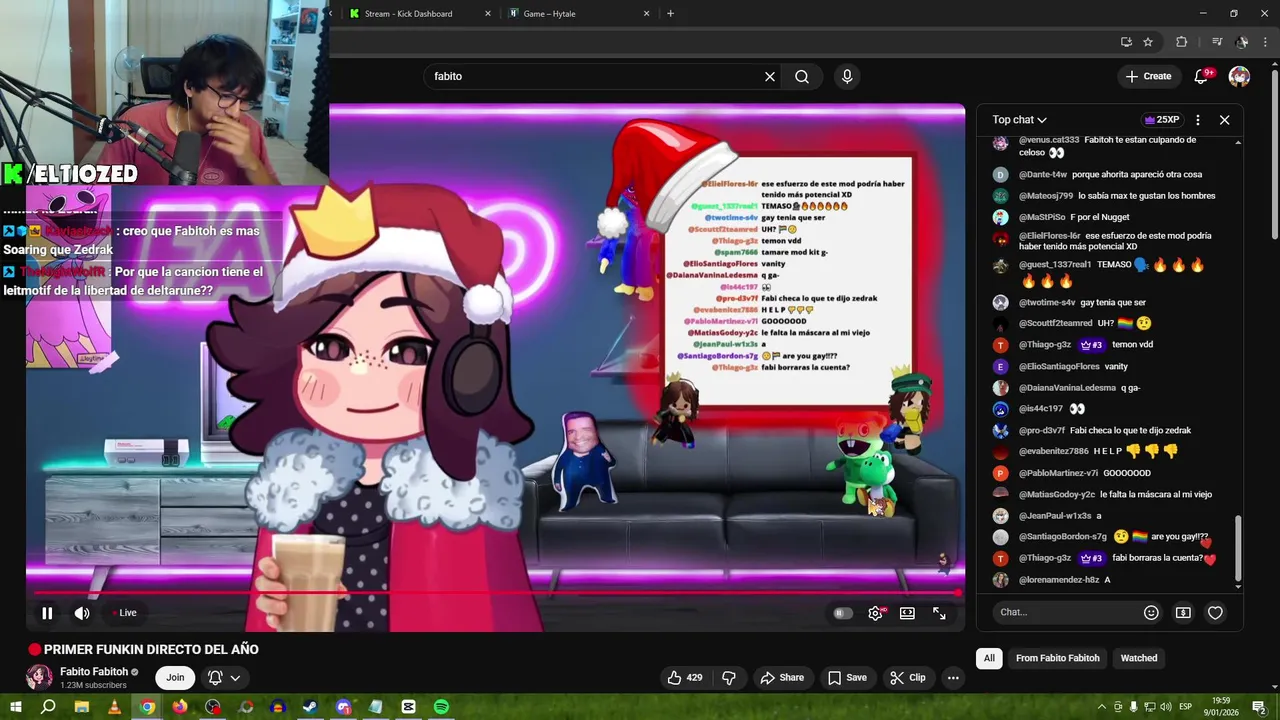
Task: Select the Watched filter chip
Action: pyautogui.click(x=1138, y=658)
